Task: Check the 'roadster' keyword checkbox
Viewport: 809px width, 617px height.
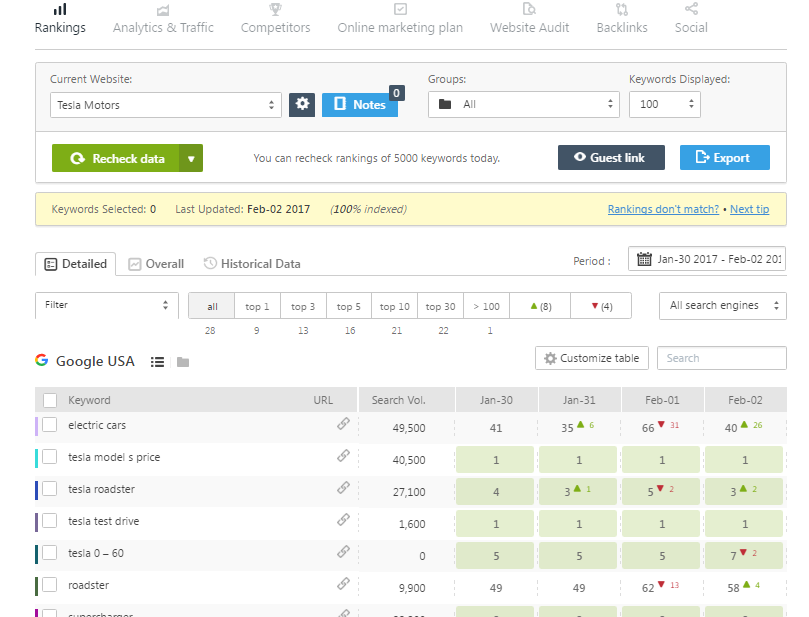Action: [50, 585]
